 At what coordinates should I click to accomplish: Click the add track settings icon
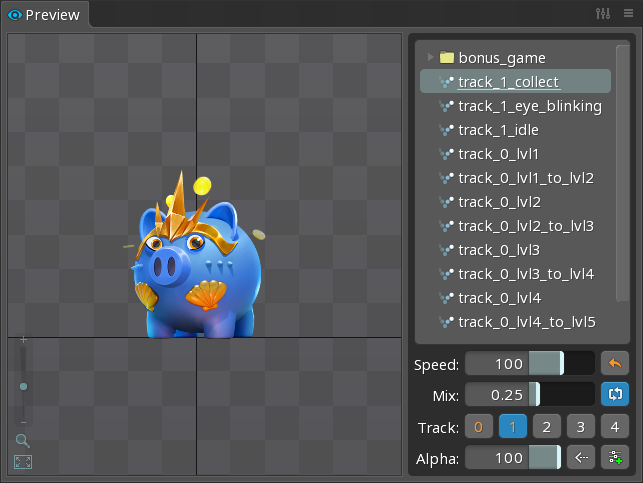point(614,458)
